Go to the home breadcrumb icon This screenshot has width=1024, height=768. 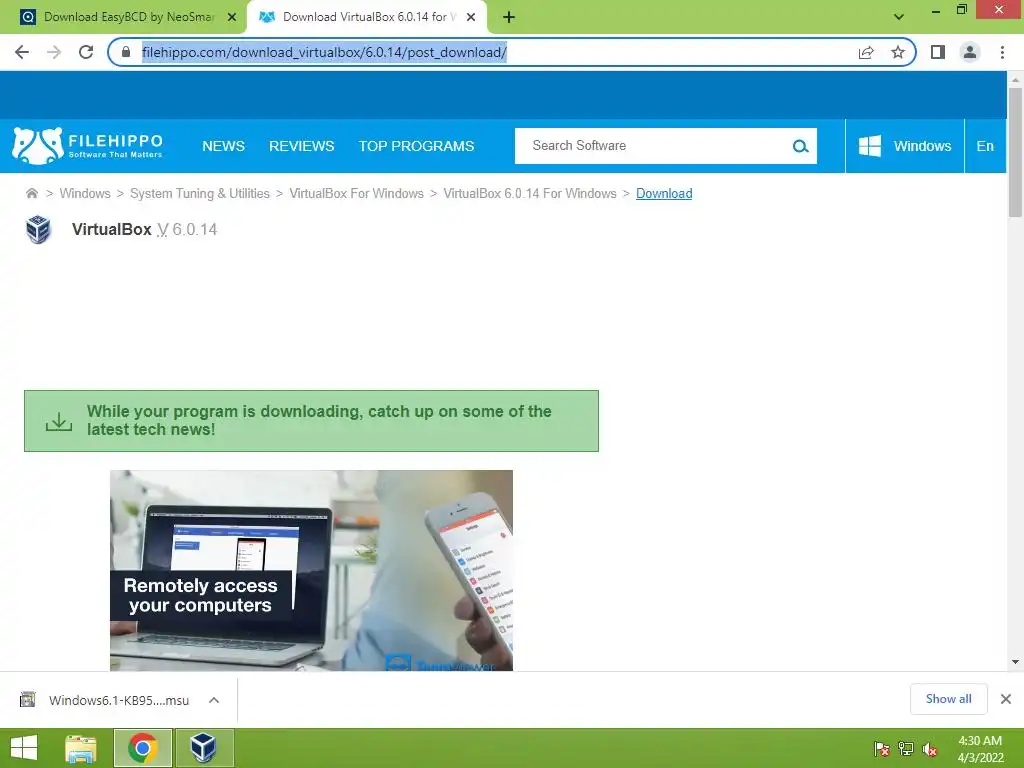[31, 193]
